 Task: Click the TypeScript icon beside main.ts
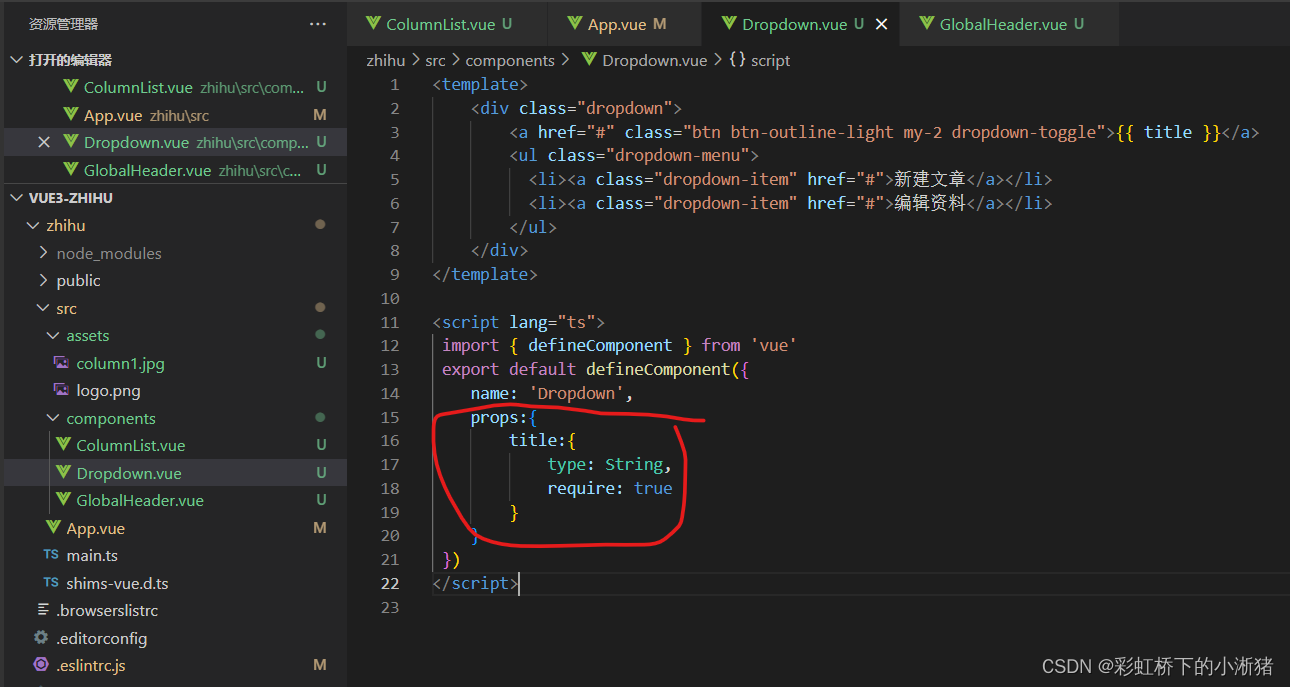(x=49, y=555)
